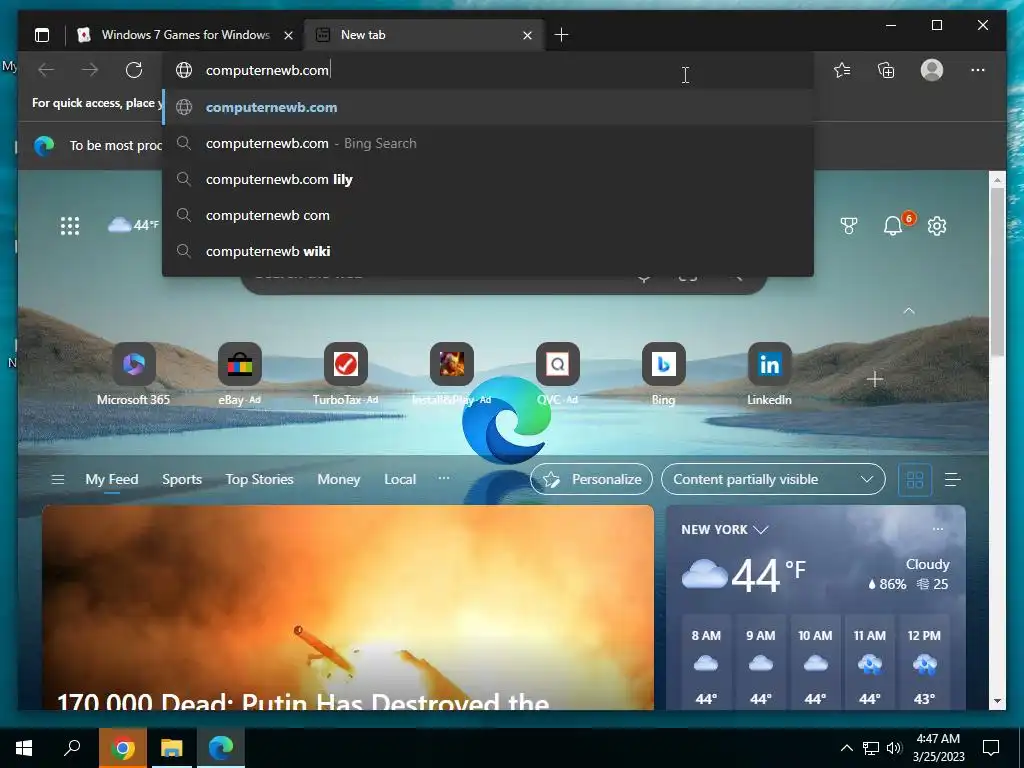
Task: Choose the computernewb.com URL suggestion
Action: [488, 107]
